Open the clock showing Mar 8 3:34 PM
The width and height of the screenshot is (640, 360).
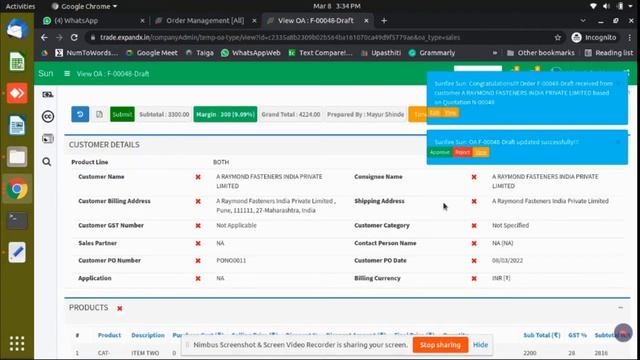(x=337, y=6)
